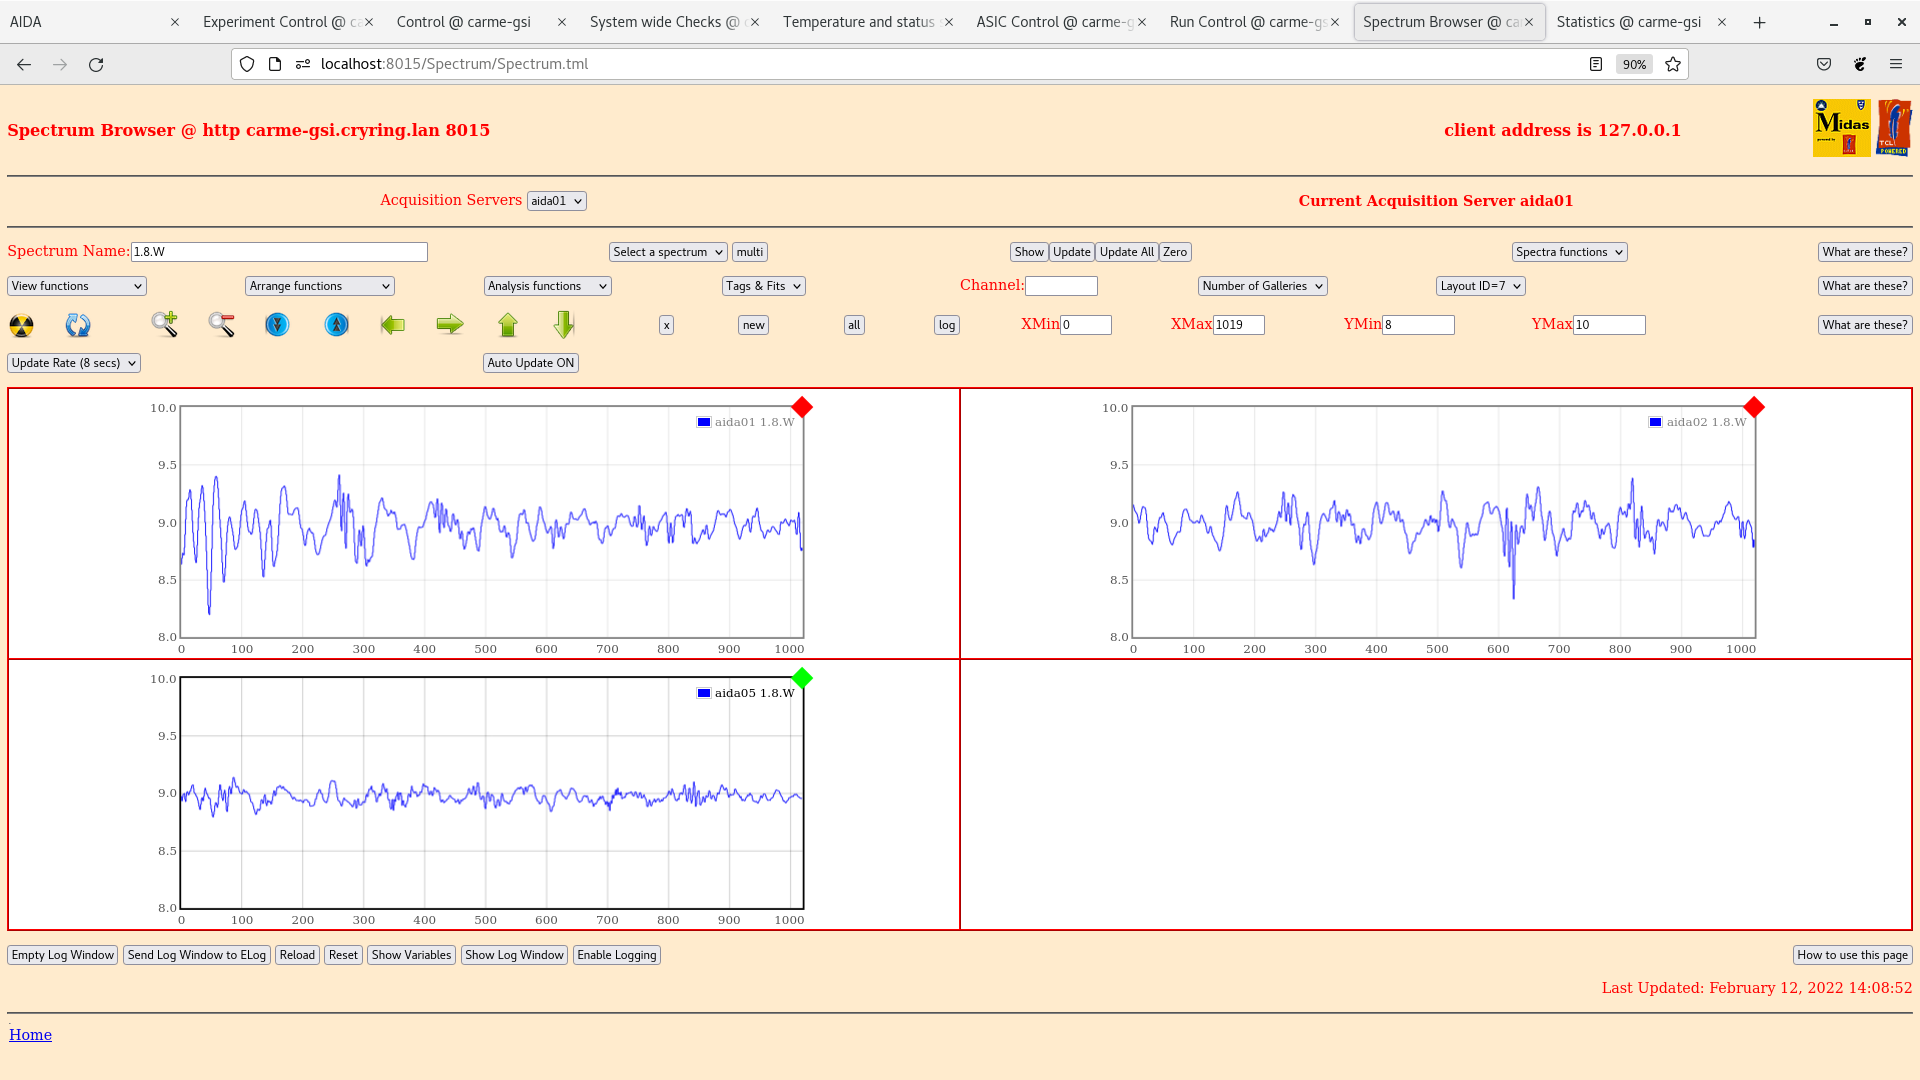Image resolution: width=1920 pixels, height=1080 pixels.
Task: Click the blue double down-arrow icon
Action: pyautogui.click(x=277, y=324)
